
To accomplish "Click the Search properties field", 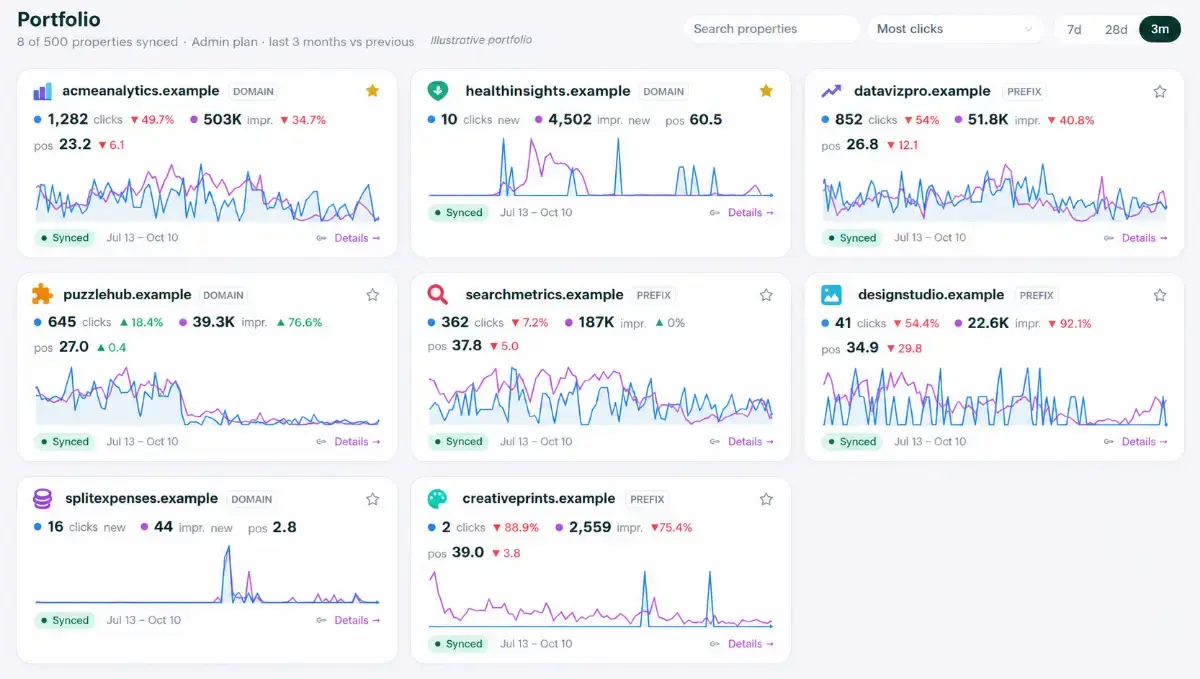I will [x=772, y=29].
